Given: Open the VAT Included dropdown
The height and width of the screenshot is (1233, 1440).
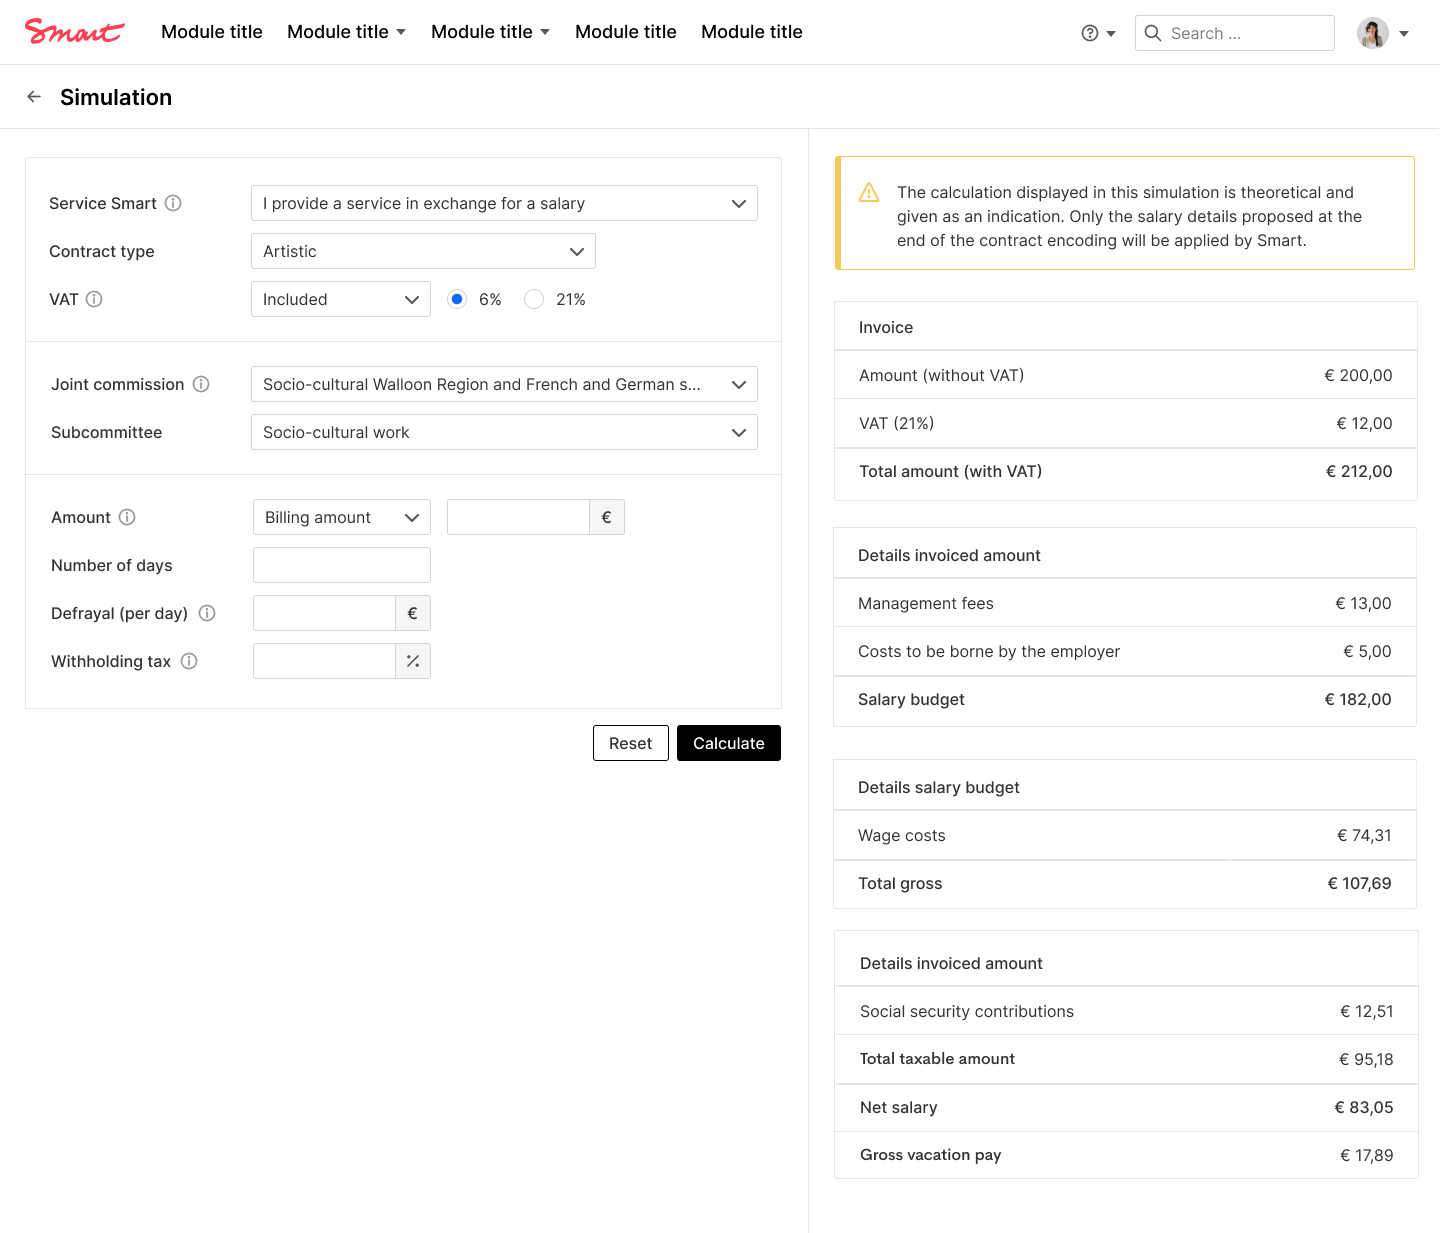Looking at the screenshot, I should (x=341, y=299).
